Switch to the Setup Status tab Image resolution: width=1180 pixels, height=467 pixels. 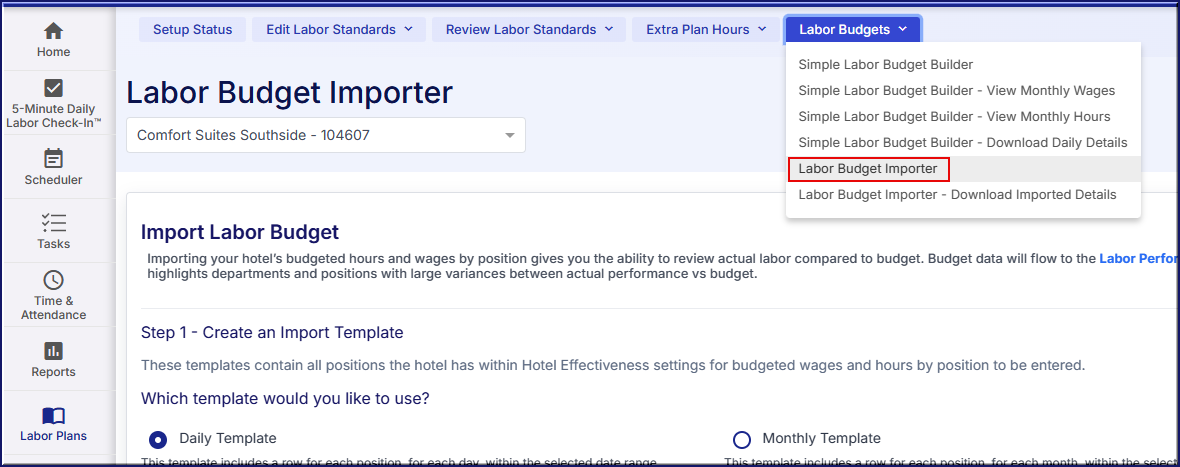click(x=192, y=30)
